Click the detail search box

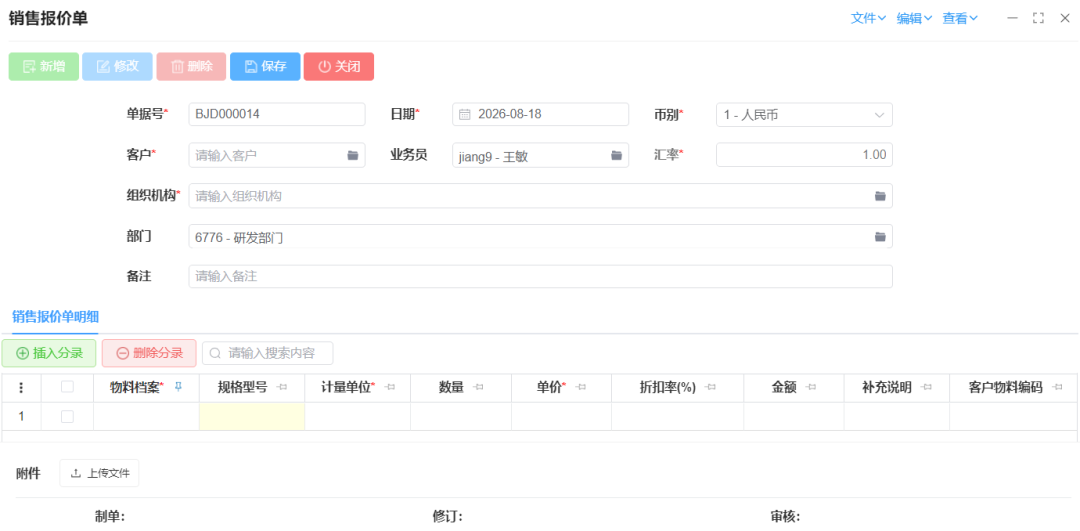click(x=268, y=353)
